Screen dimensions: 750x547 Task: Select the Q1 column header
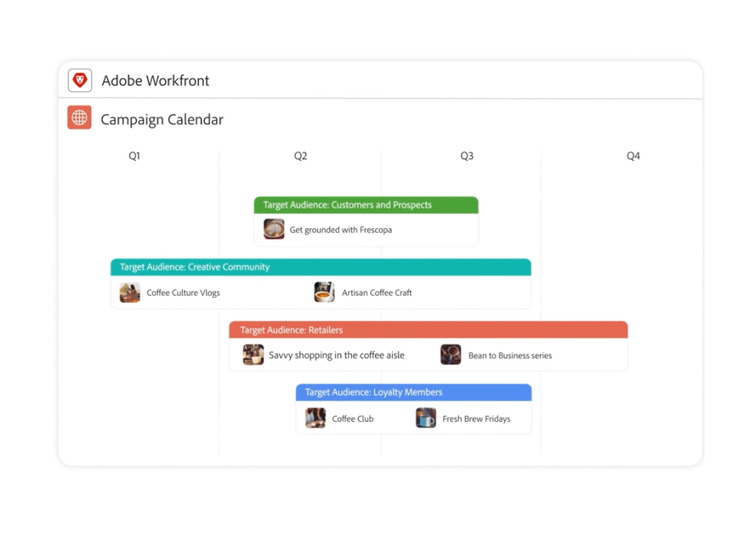coord(134,156)
